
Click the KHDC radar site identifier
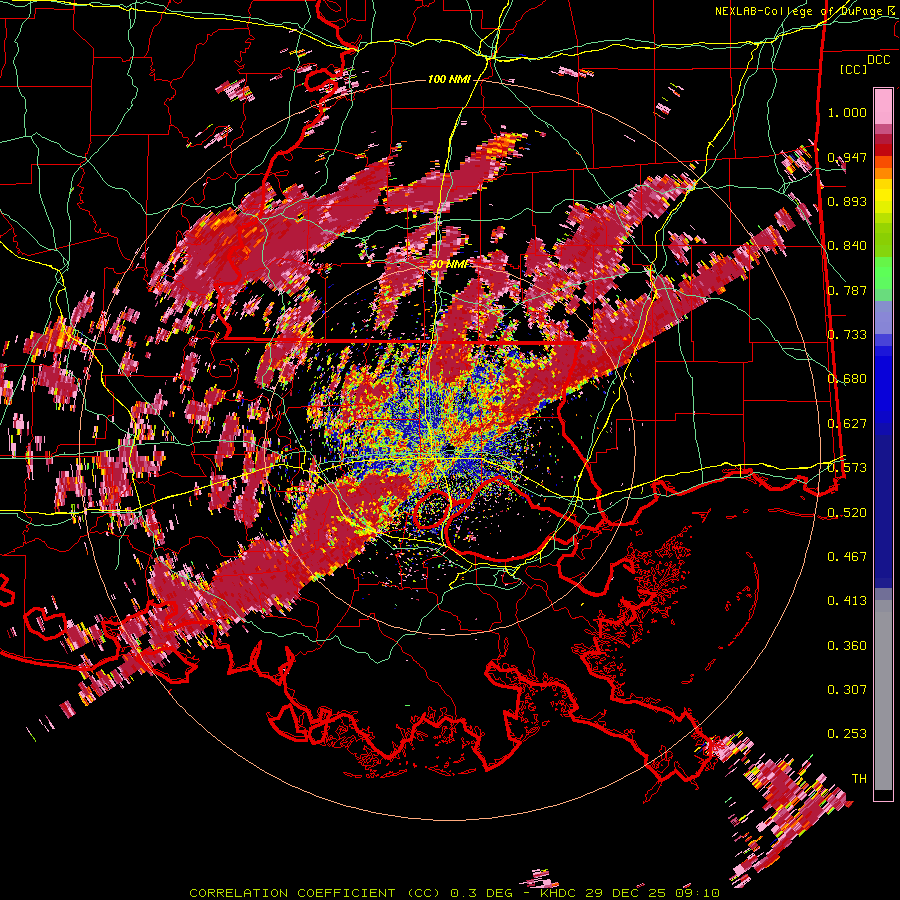click(560, 893)
